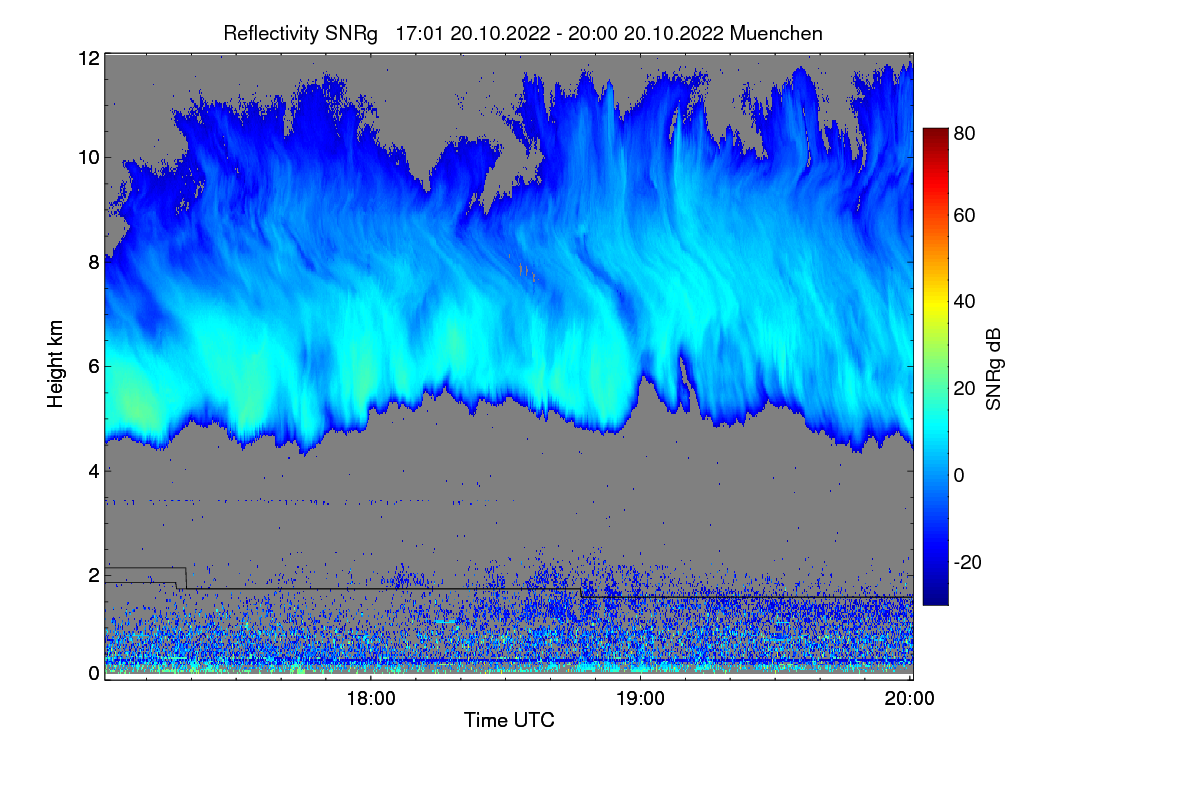Click the 19:00 time tick label
The image size is (1200, 800).
tap(641, 699)
